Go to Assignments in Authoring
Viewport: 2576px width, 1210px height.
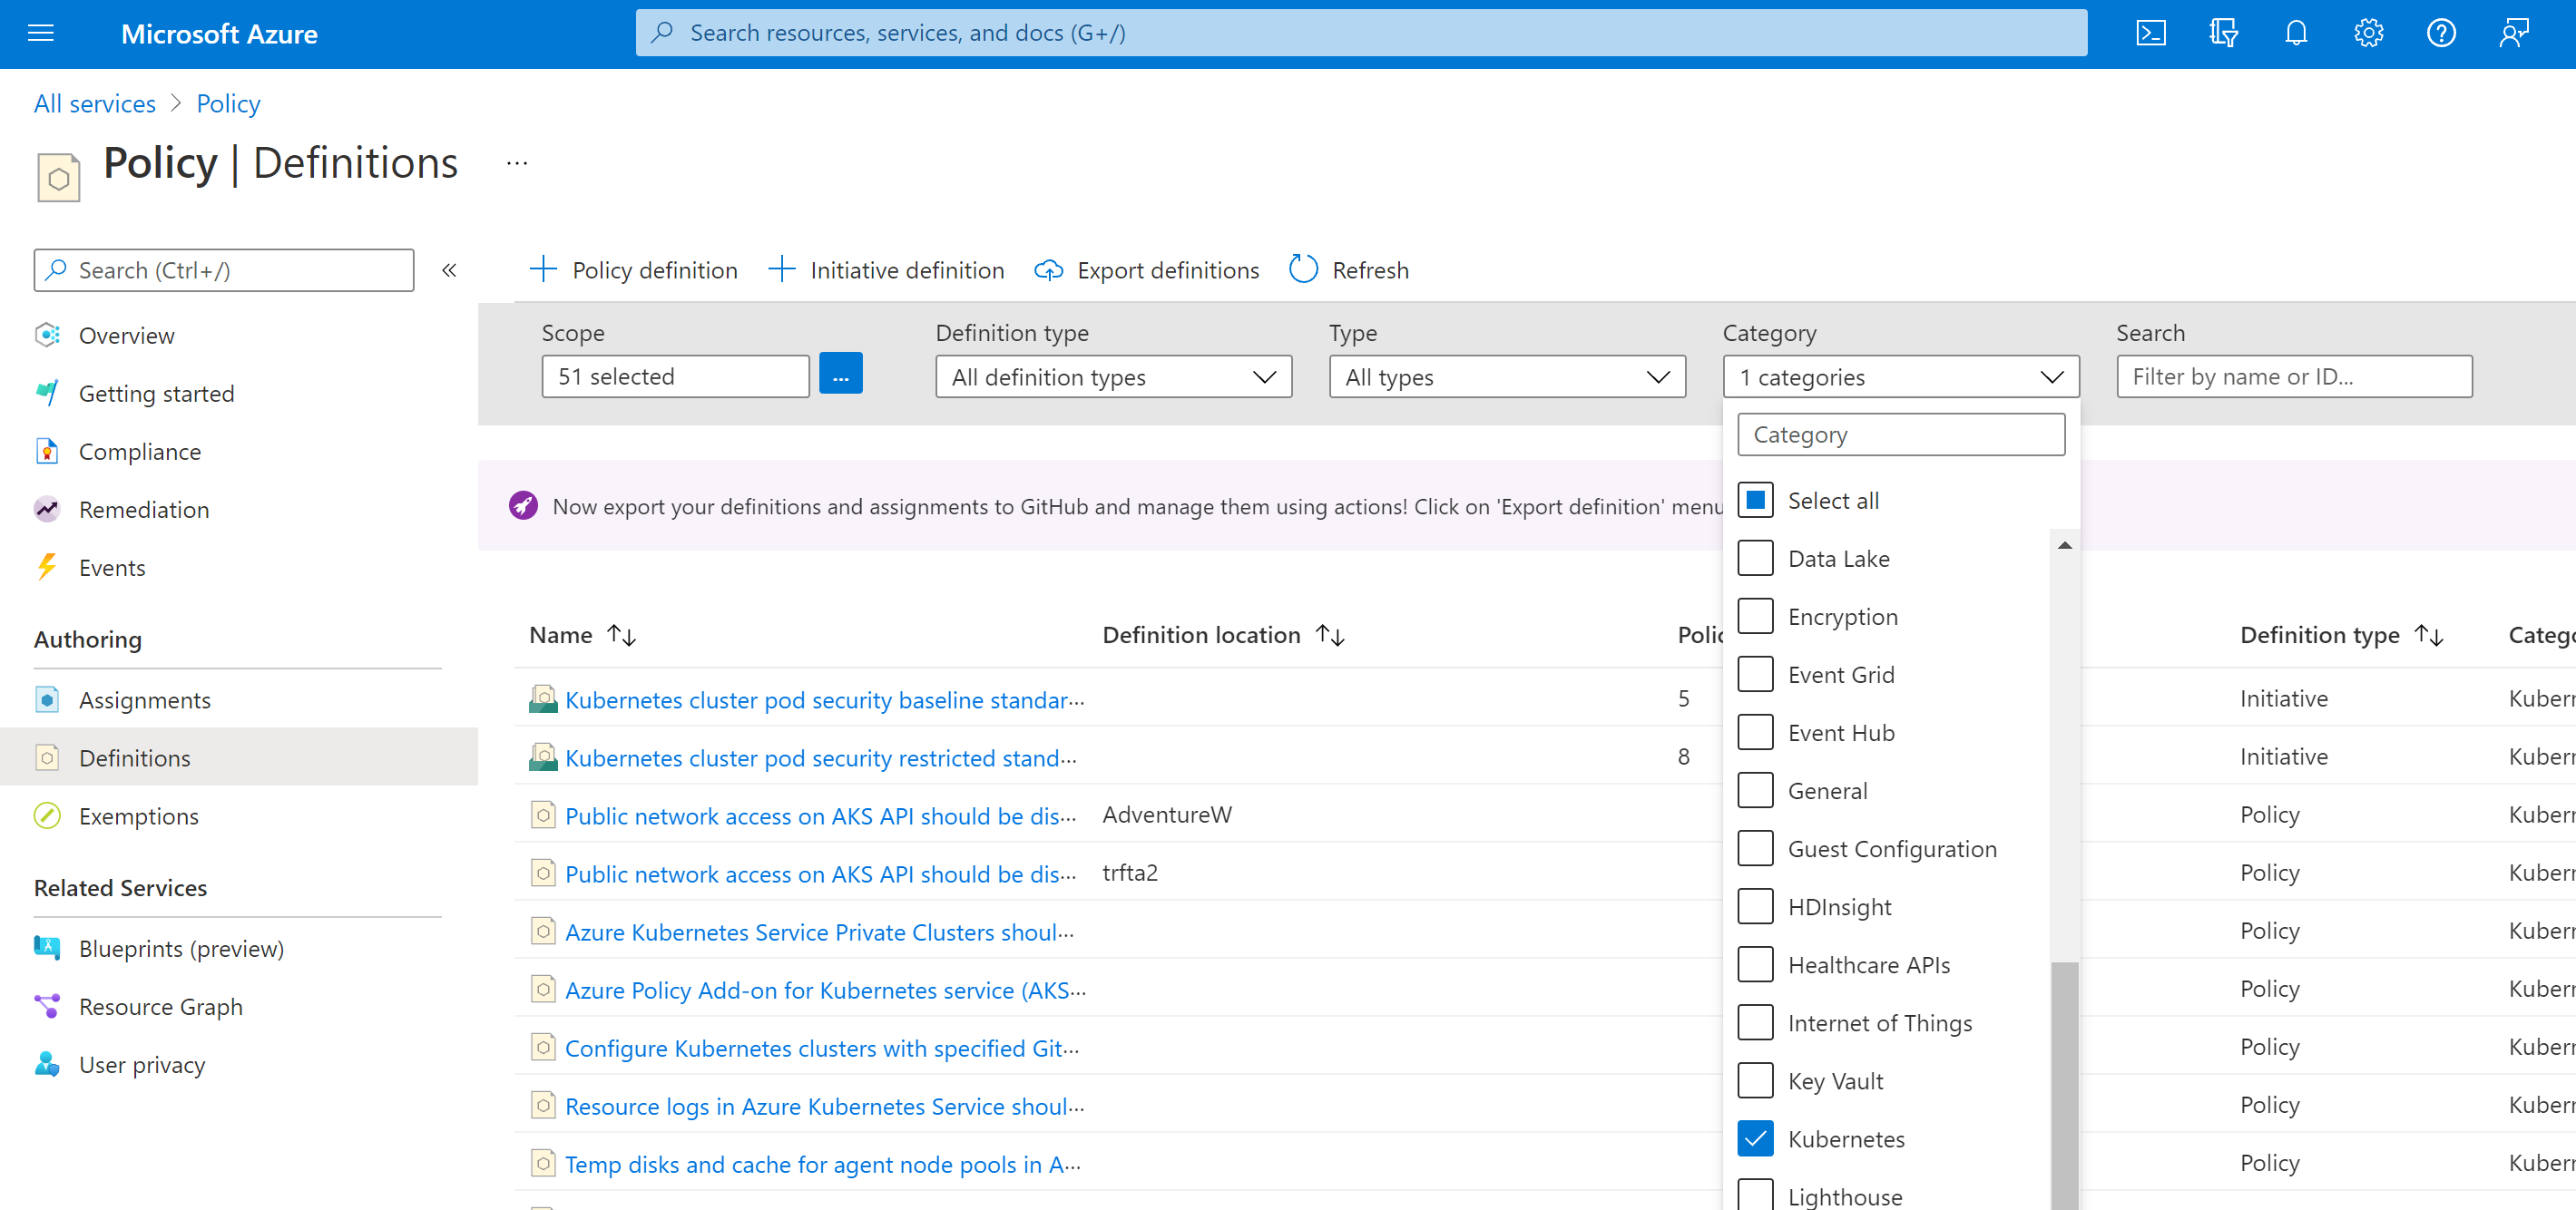tap(144, 700)
